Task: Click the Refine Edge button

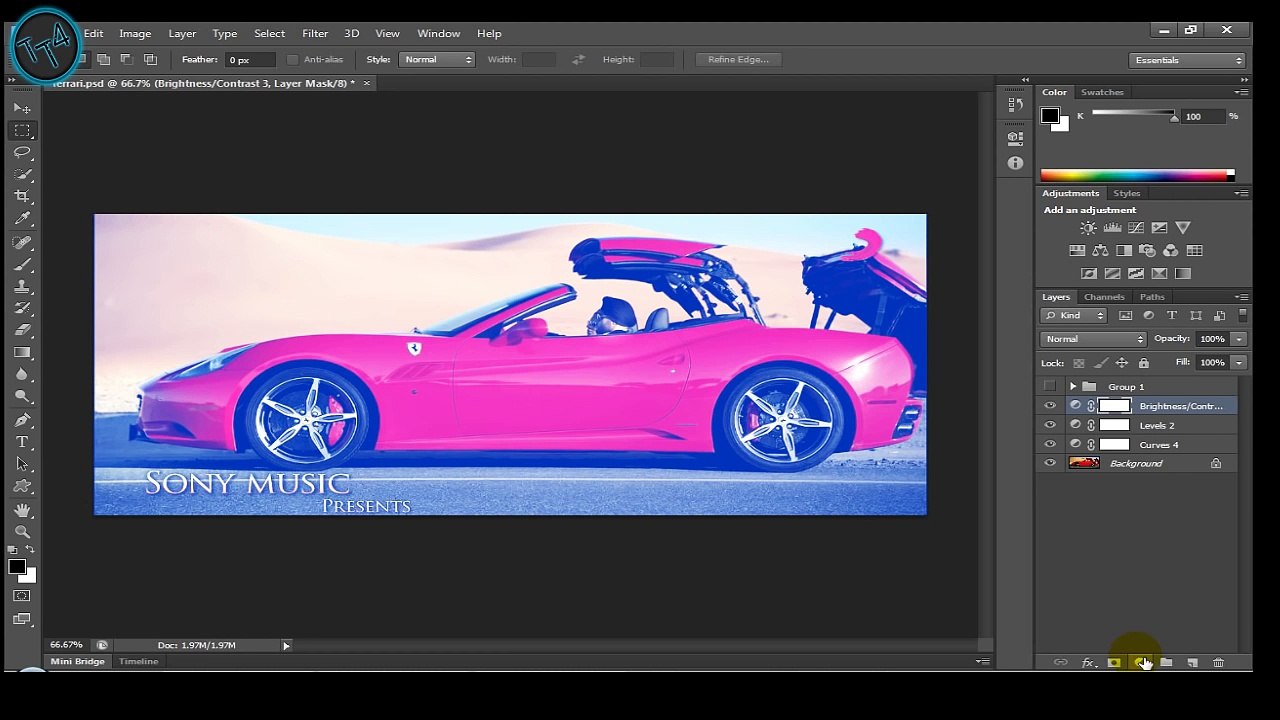Action: (738, 60)
